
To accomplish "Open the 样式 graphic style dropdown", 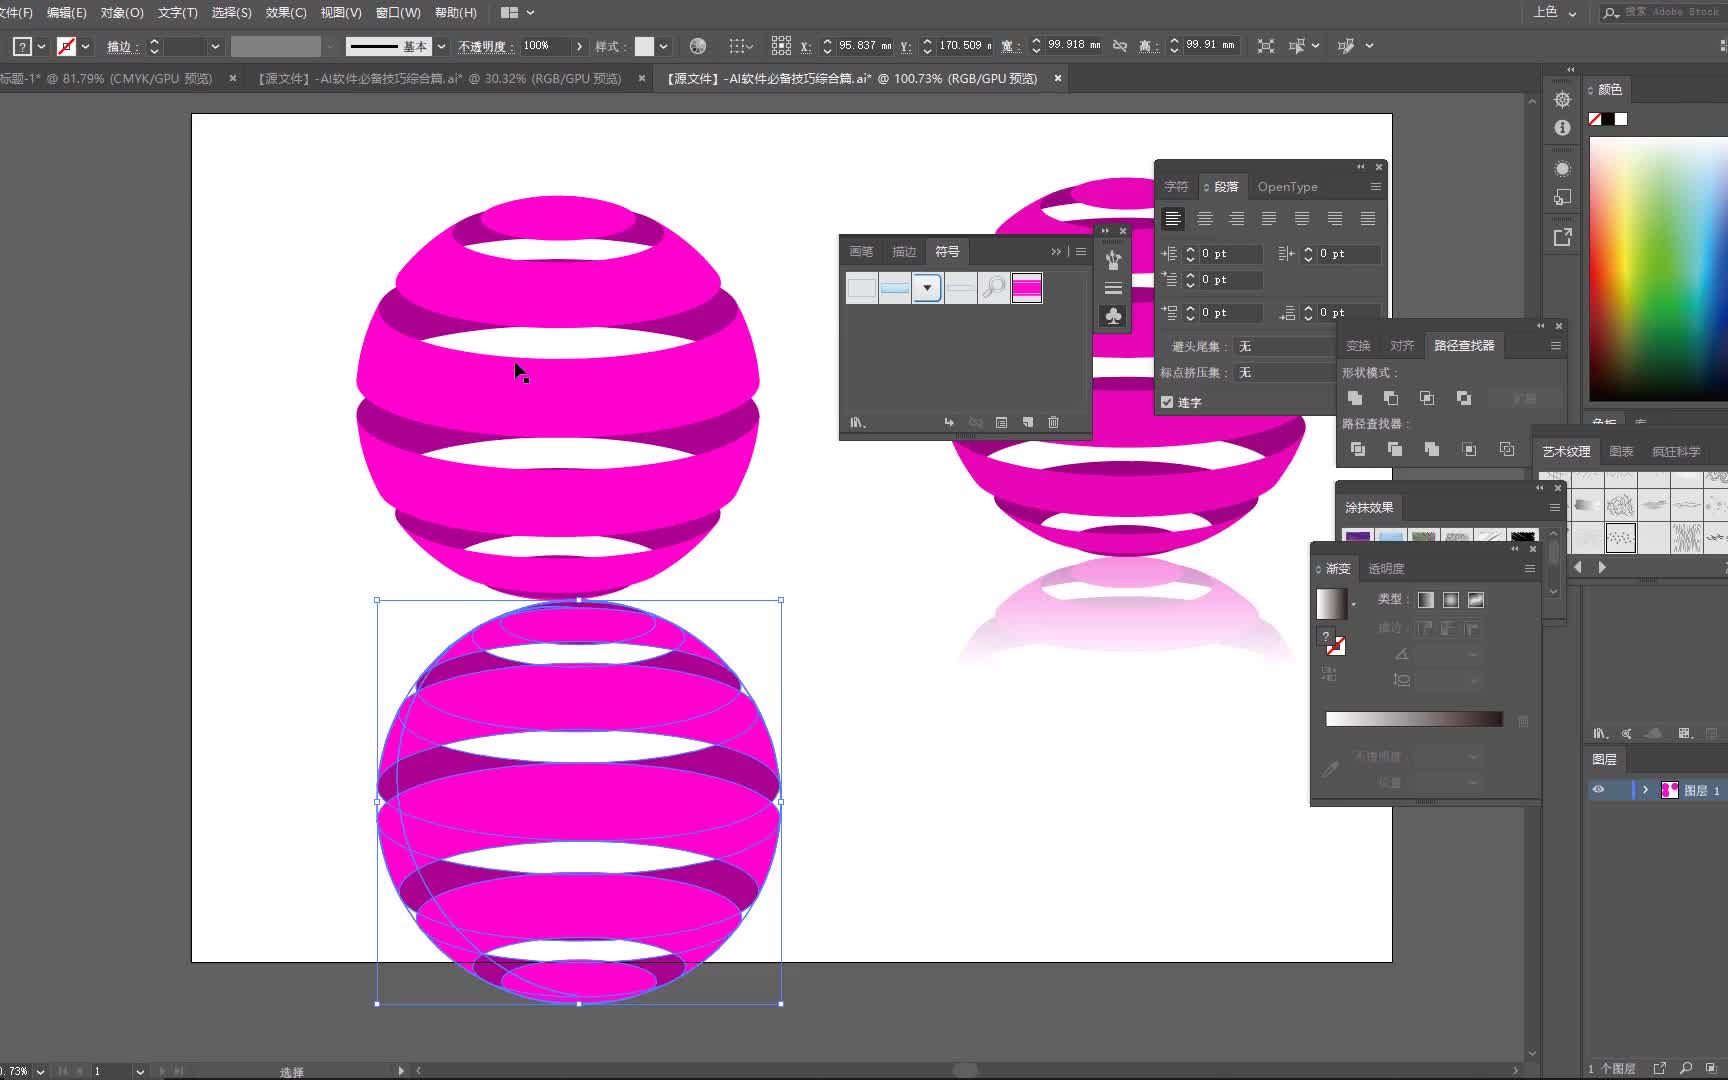I will [x=663, y=46].
